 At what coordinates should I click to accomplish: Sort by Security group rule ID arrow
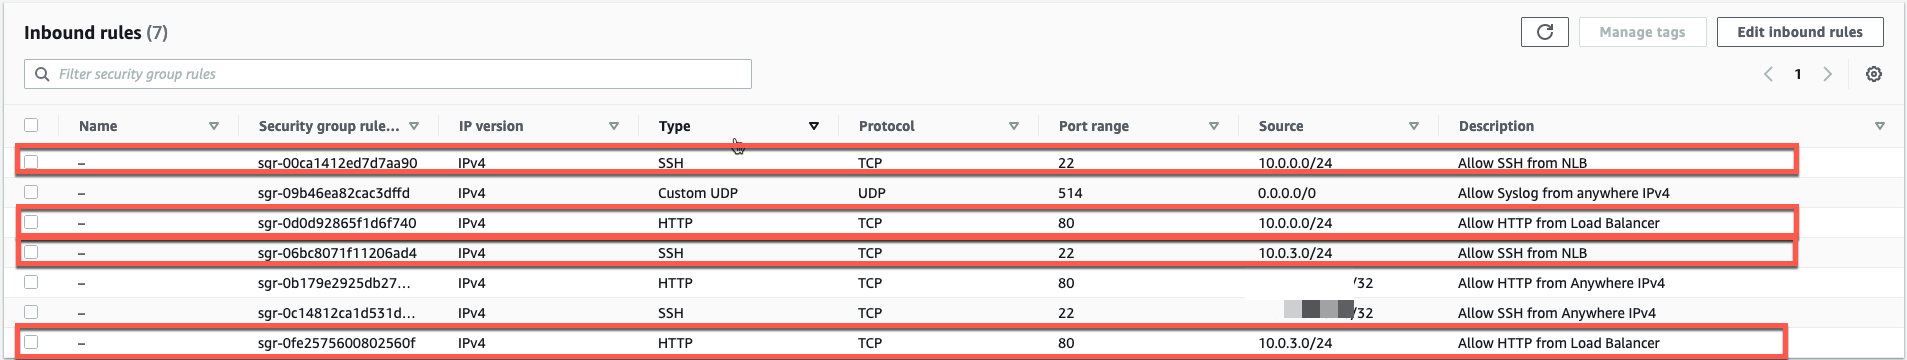pyautogui.click(x=413, y=126)
